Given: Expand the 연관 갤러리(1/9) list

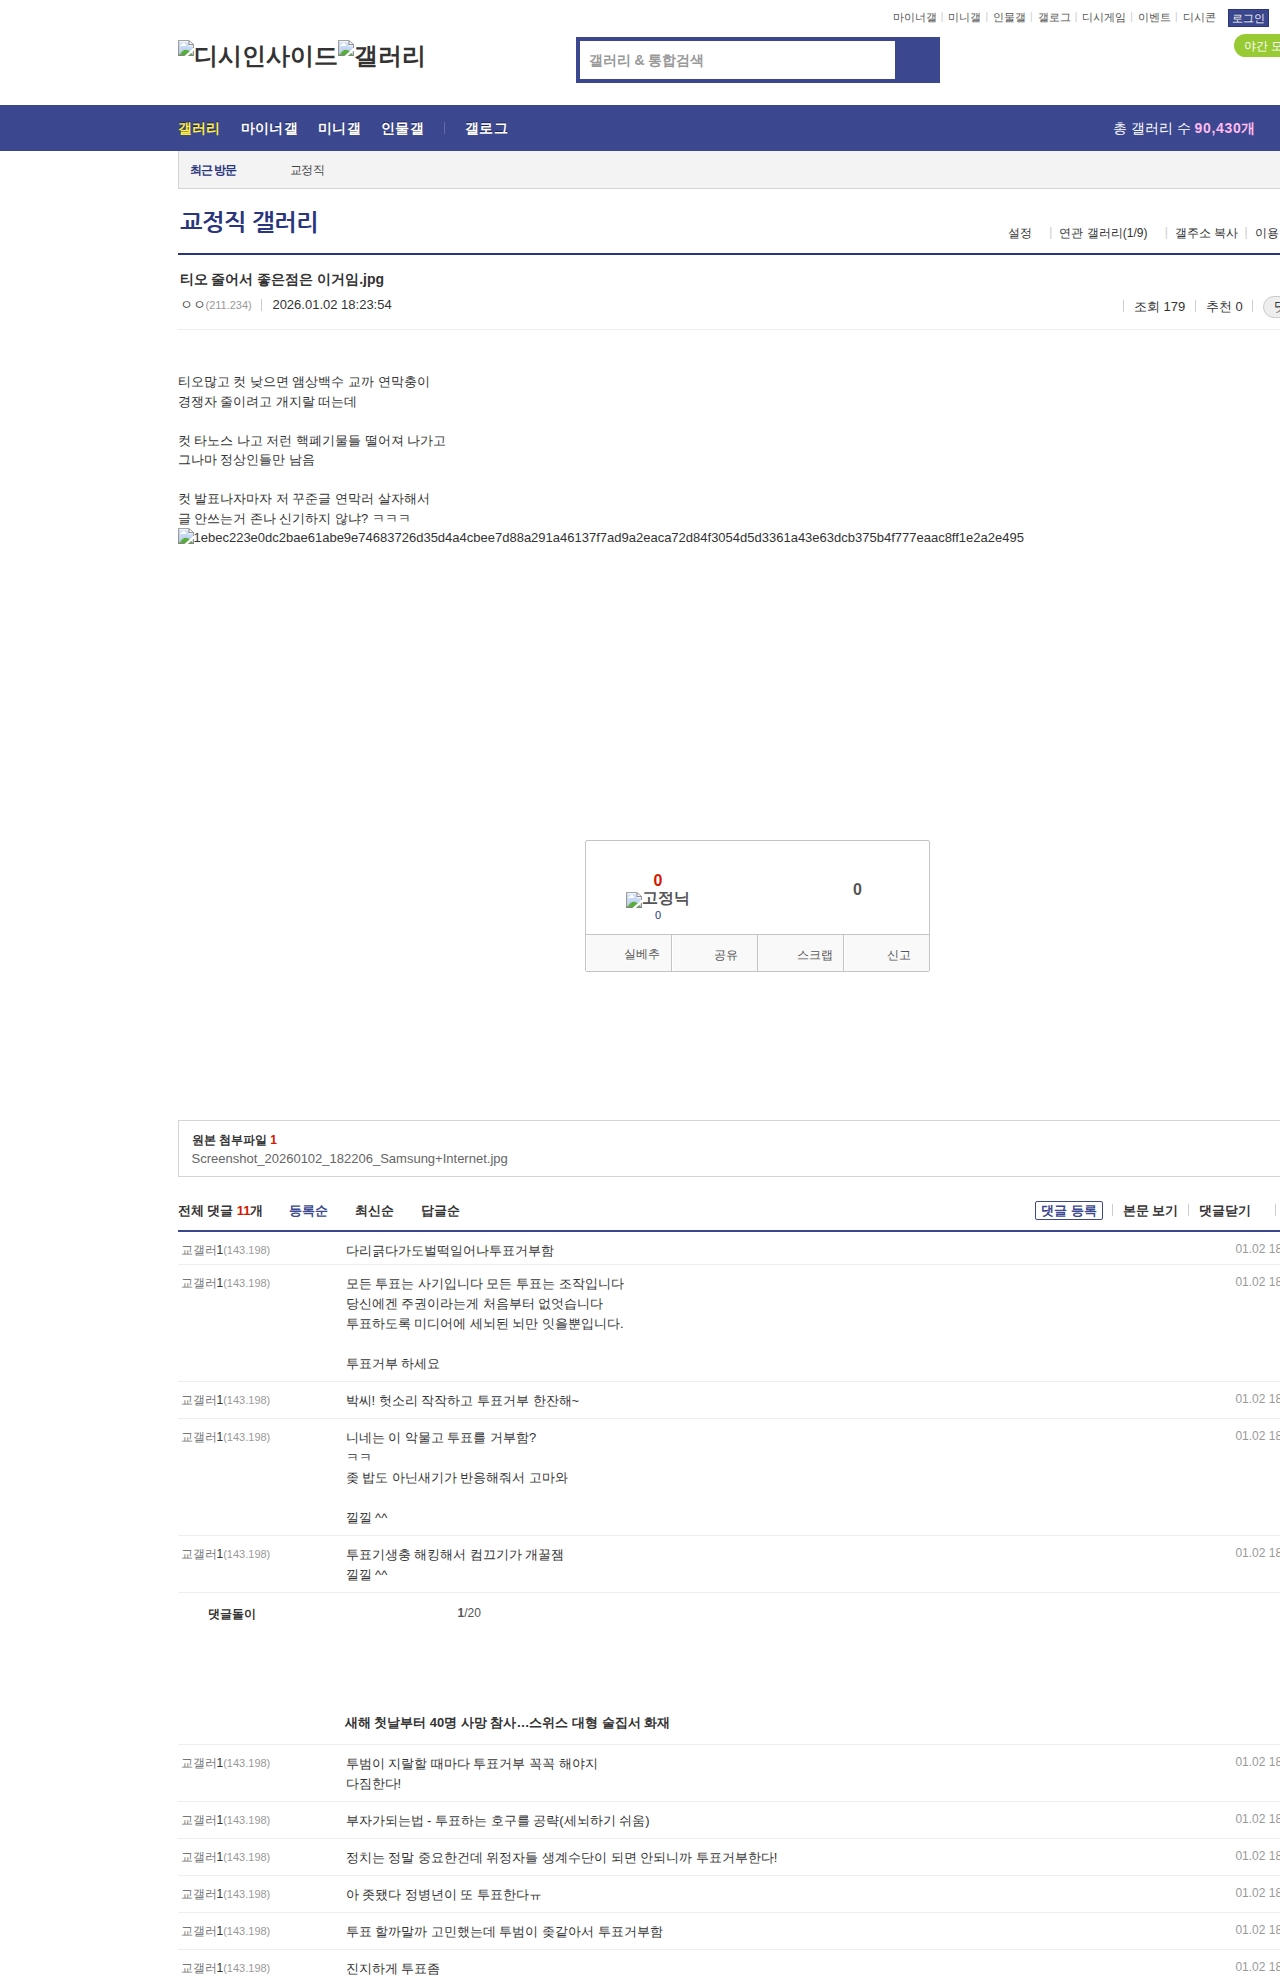Looking at the screenshot, I should click(1103, 233).
